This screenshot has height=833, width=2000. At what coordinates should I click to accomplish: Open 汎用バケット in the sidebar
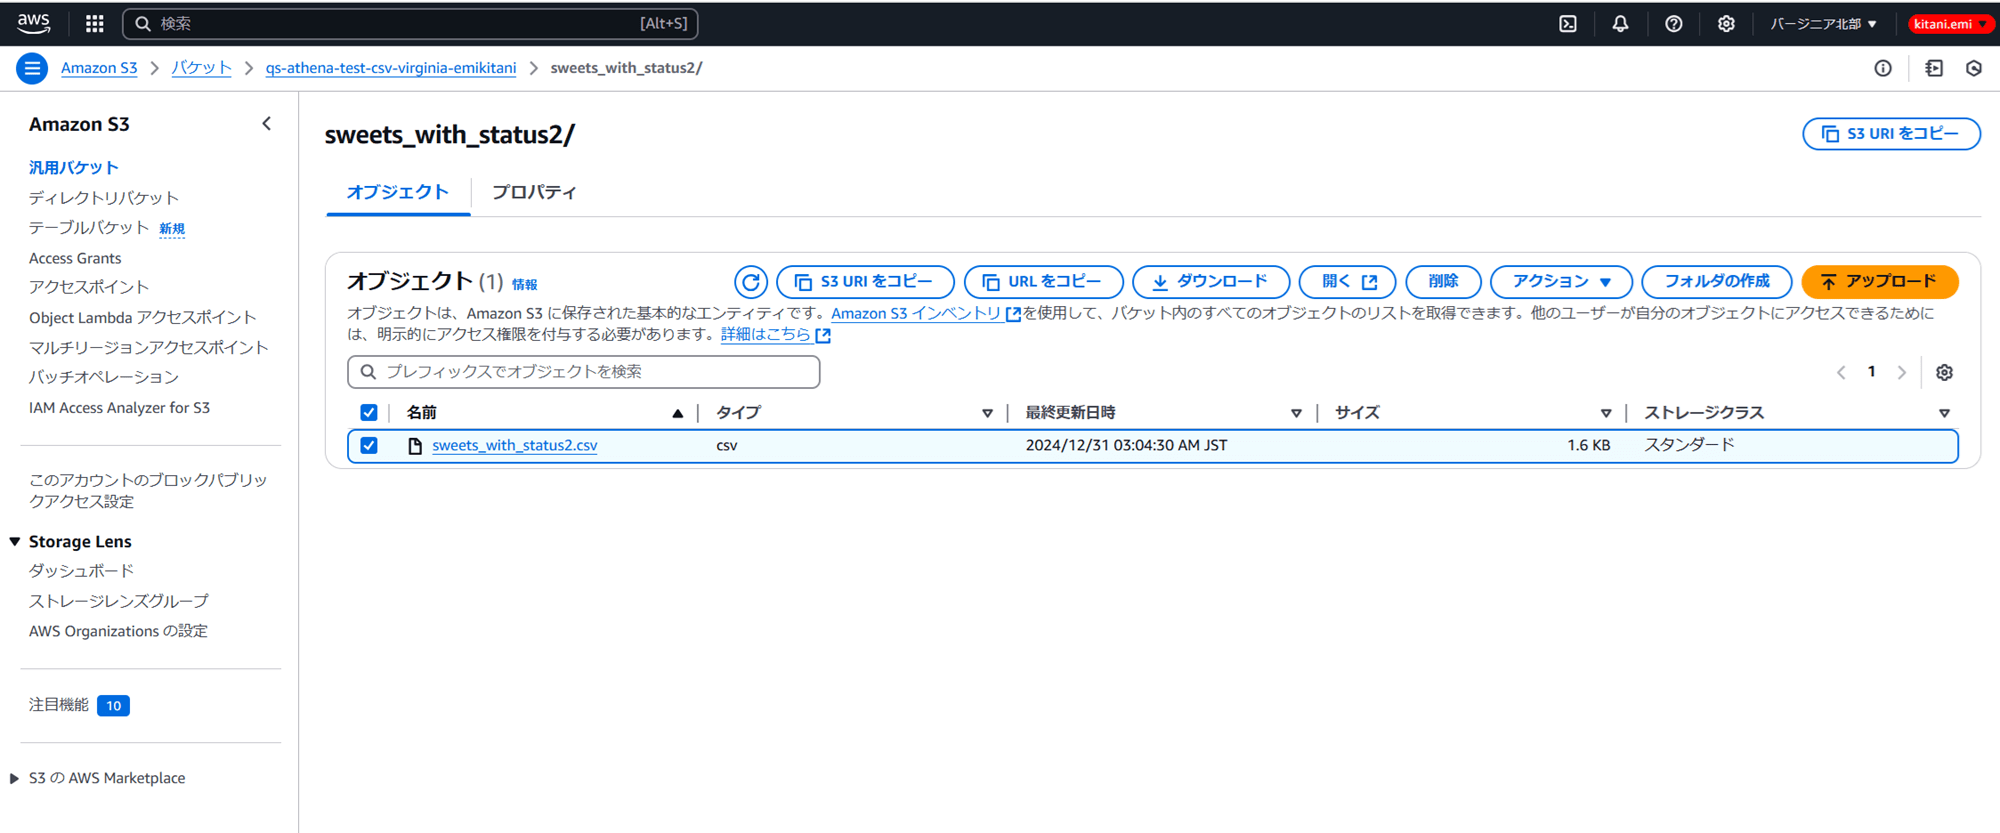(74, 167)
